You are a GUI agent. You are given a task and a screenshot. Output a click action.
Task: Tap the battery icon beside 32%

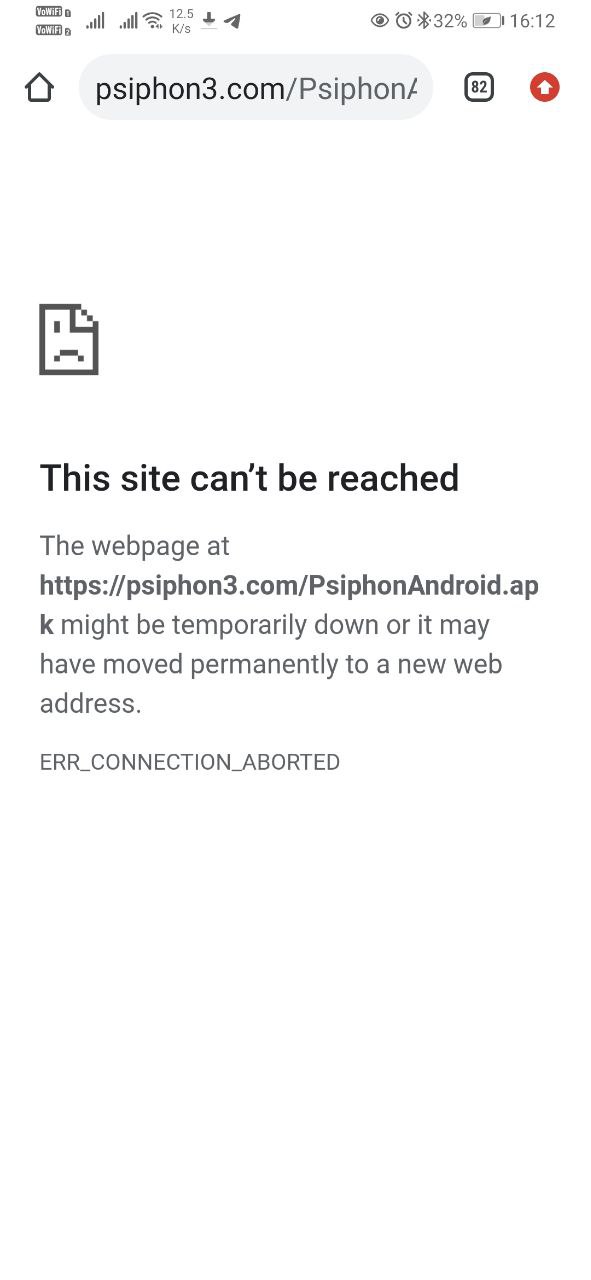click(x=488, y=20)
